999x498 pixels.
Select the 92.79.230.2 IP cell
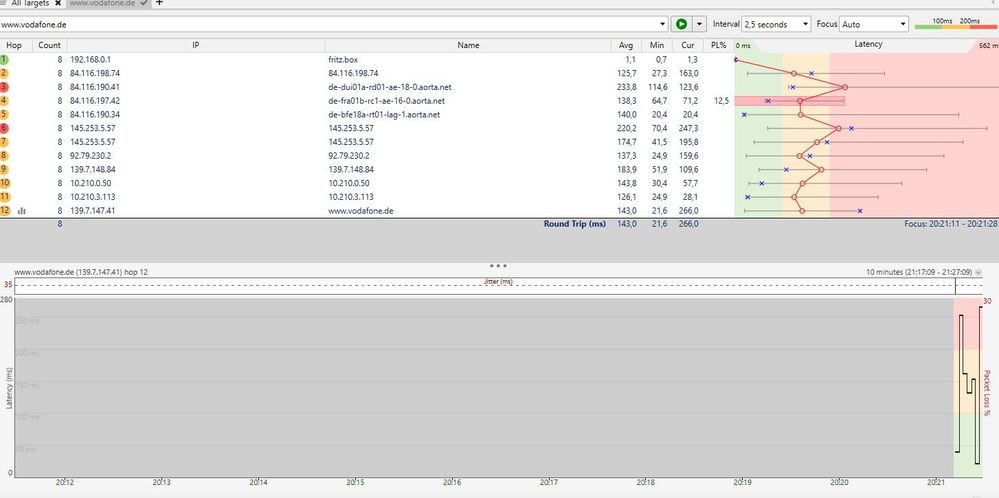tap(90, 155)
